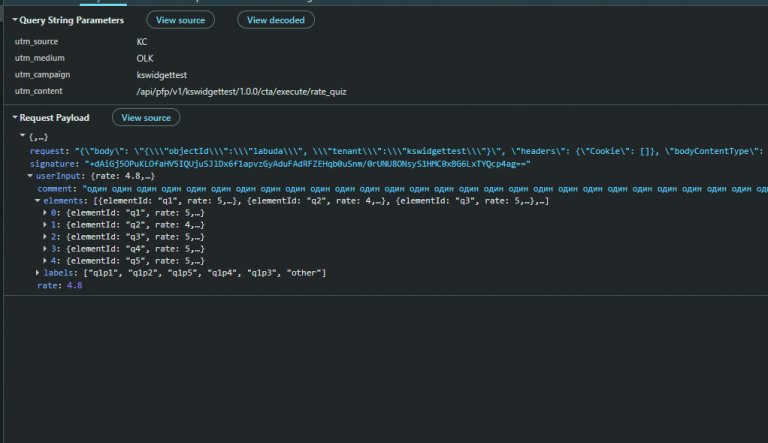Select the OLK parameter value

[x=145, y=58]
